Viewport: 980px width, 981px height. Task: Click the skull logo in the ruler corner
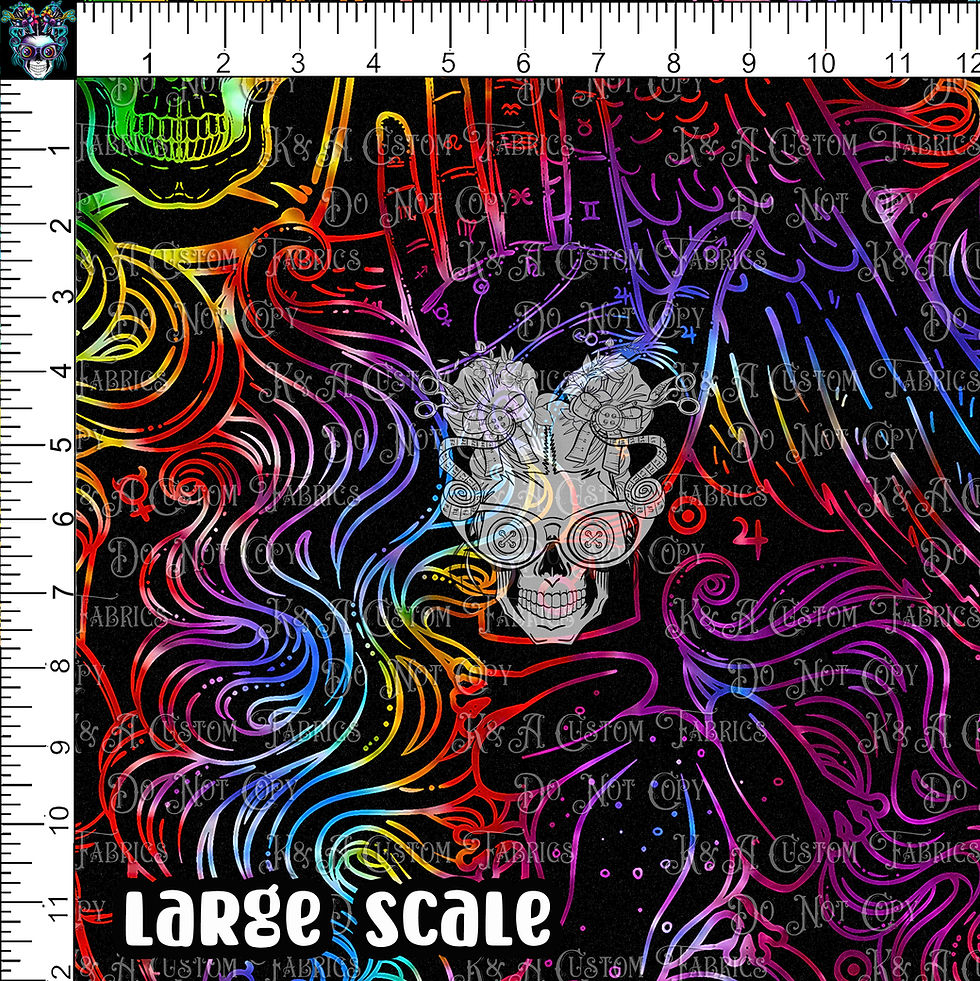(38, 39)
